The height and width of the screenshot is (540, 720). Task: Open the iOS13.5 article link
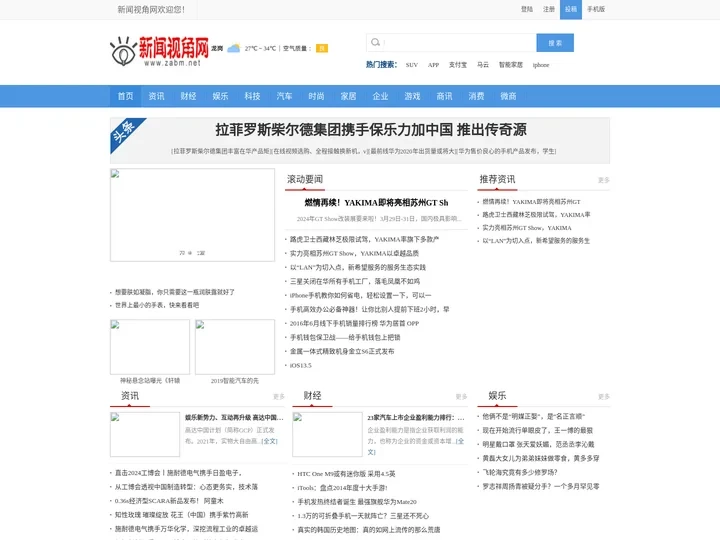tap(300, 366)
